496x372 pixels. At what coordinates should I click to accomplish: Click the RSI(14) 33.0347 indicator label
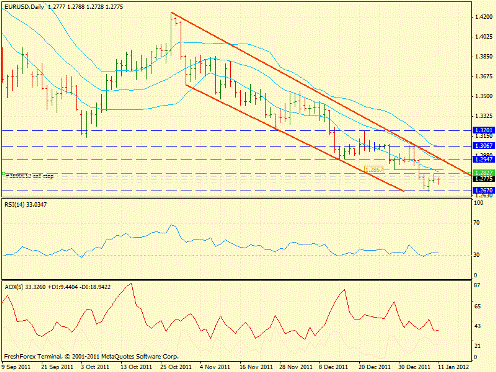(26, 205)
